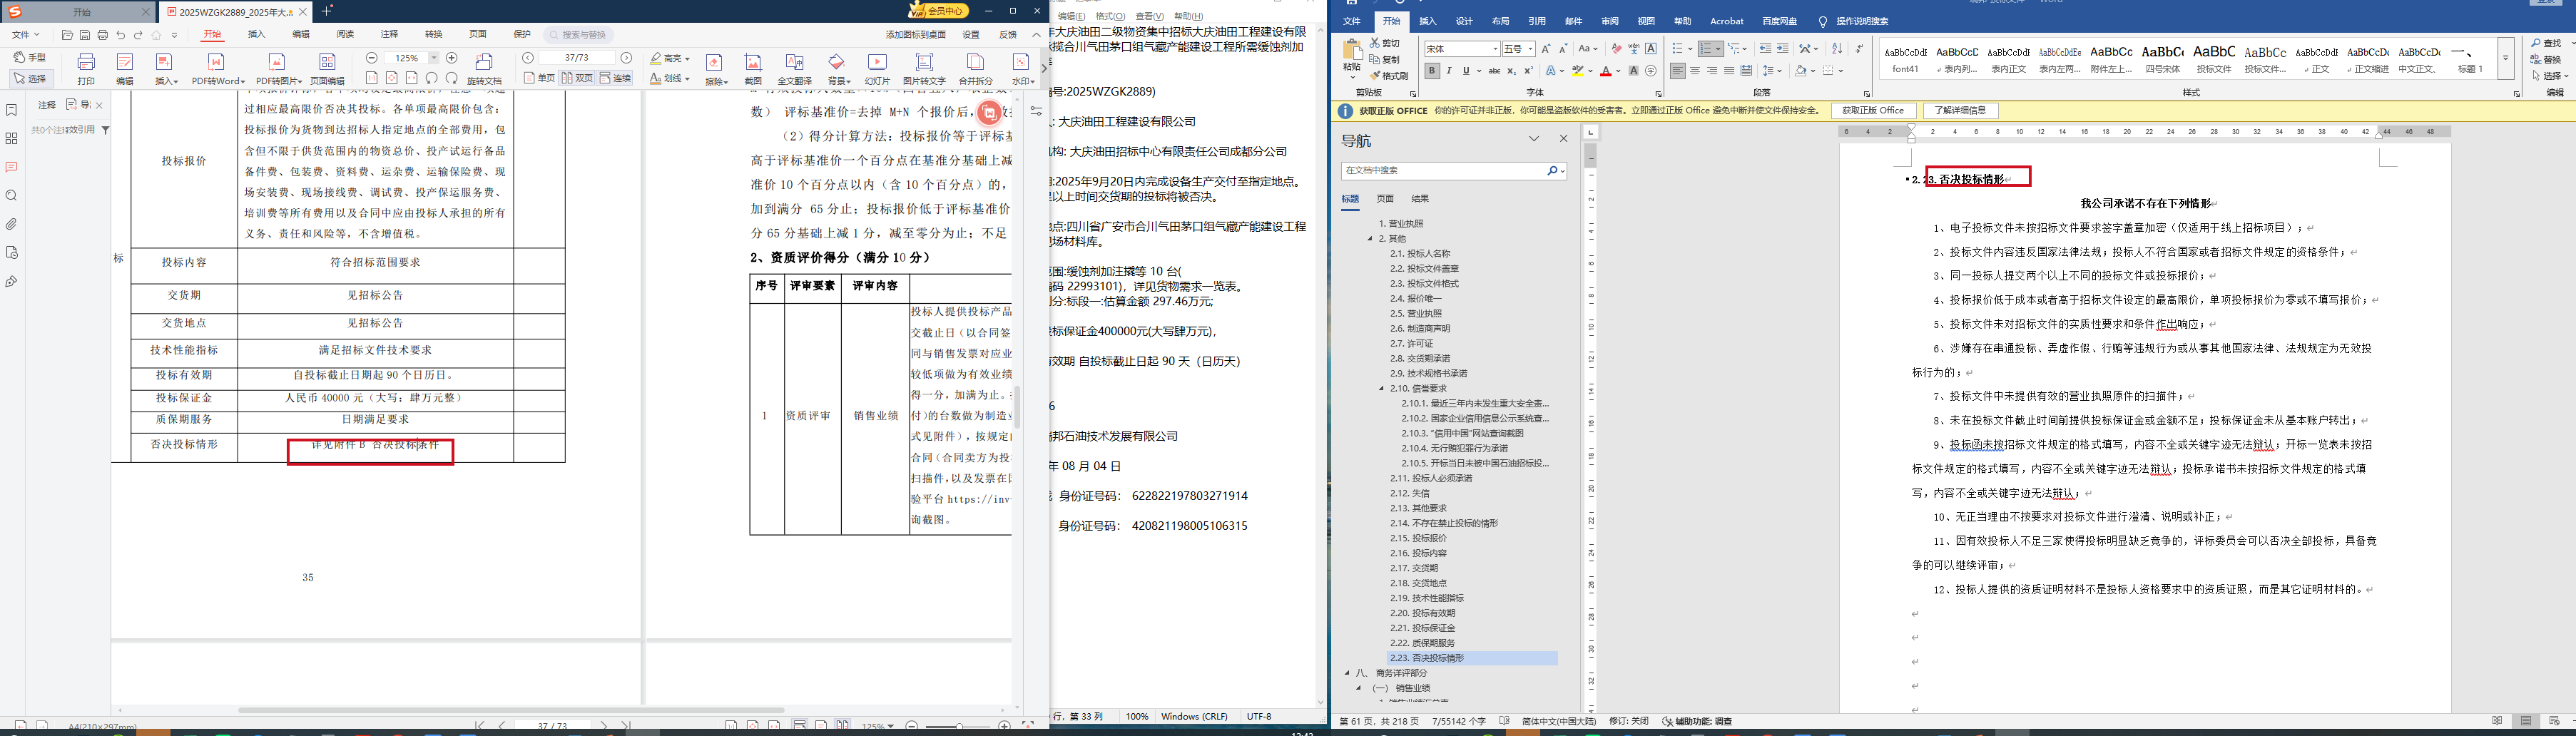
Task: Toggle strikethrough formatting in Word
Action: [1494, 71]
